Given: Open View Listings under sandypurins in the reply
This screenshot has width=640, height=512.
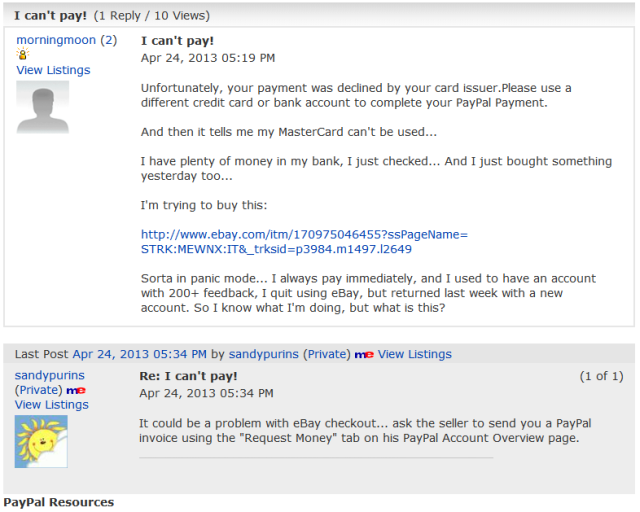Looking at the screenshot, I should click(x=51, y=405).
